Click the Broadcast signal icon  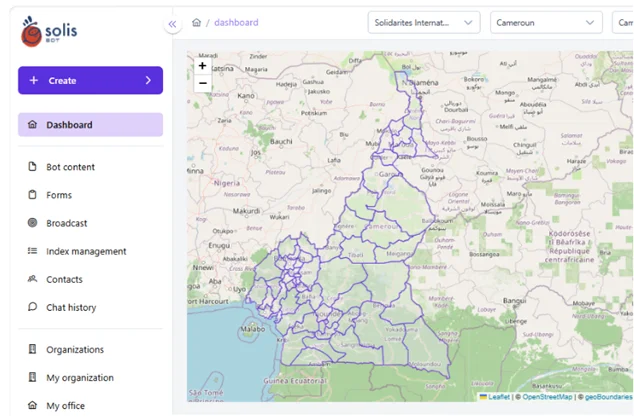[32, 223]
